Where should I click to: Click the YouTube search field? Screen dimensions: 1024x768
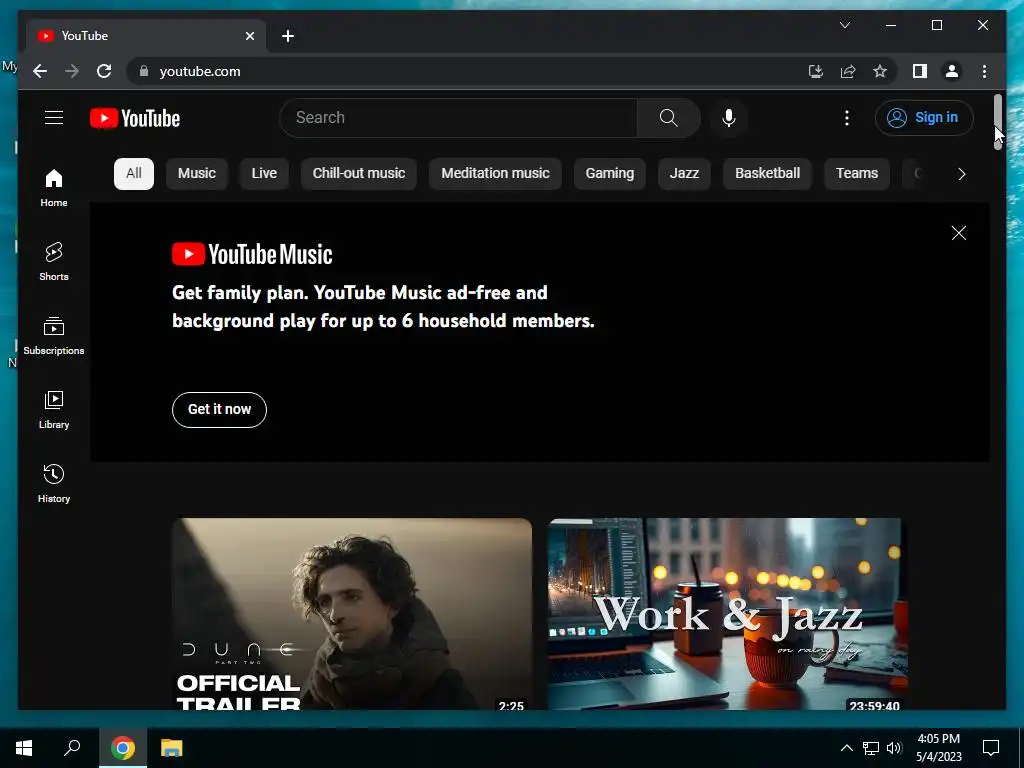(x=458, y=118)
